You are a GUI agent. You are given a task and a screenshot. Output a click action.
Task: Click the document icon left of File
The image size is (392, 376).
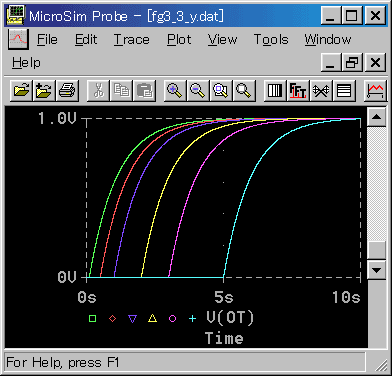[x=18, y=39]
